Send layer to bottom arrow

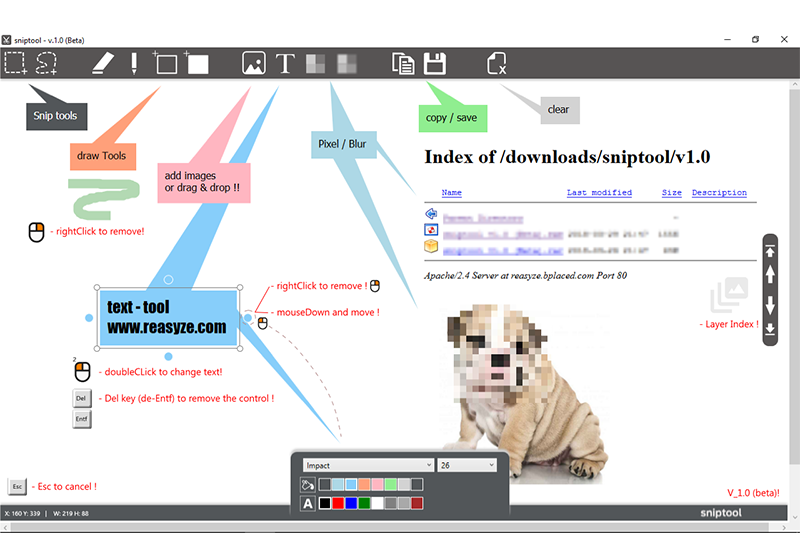click(x=770, y=328)
